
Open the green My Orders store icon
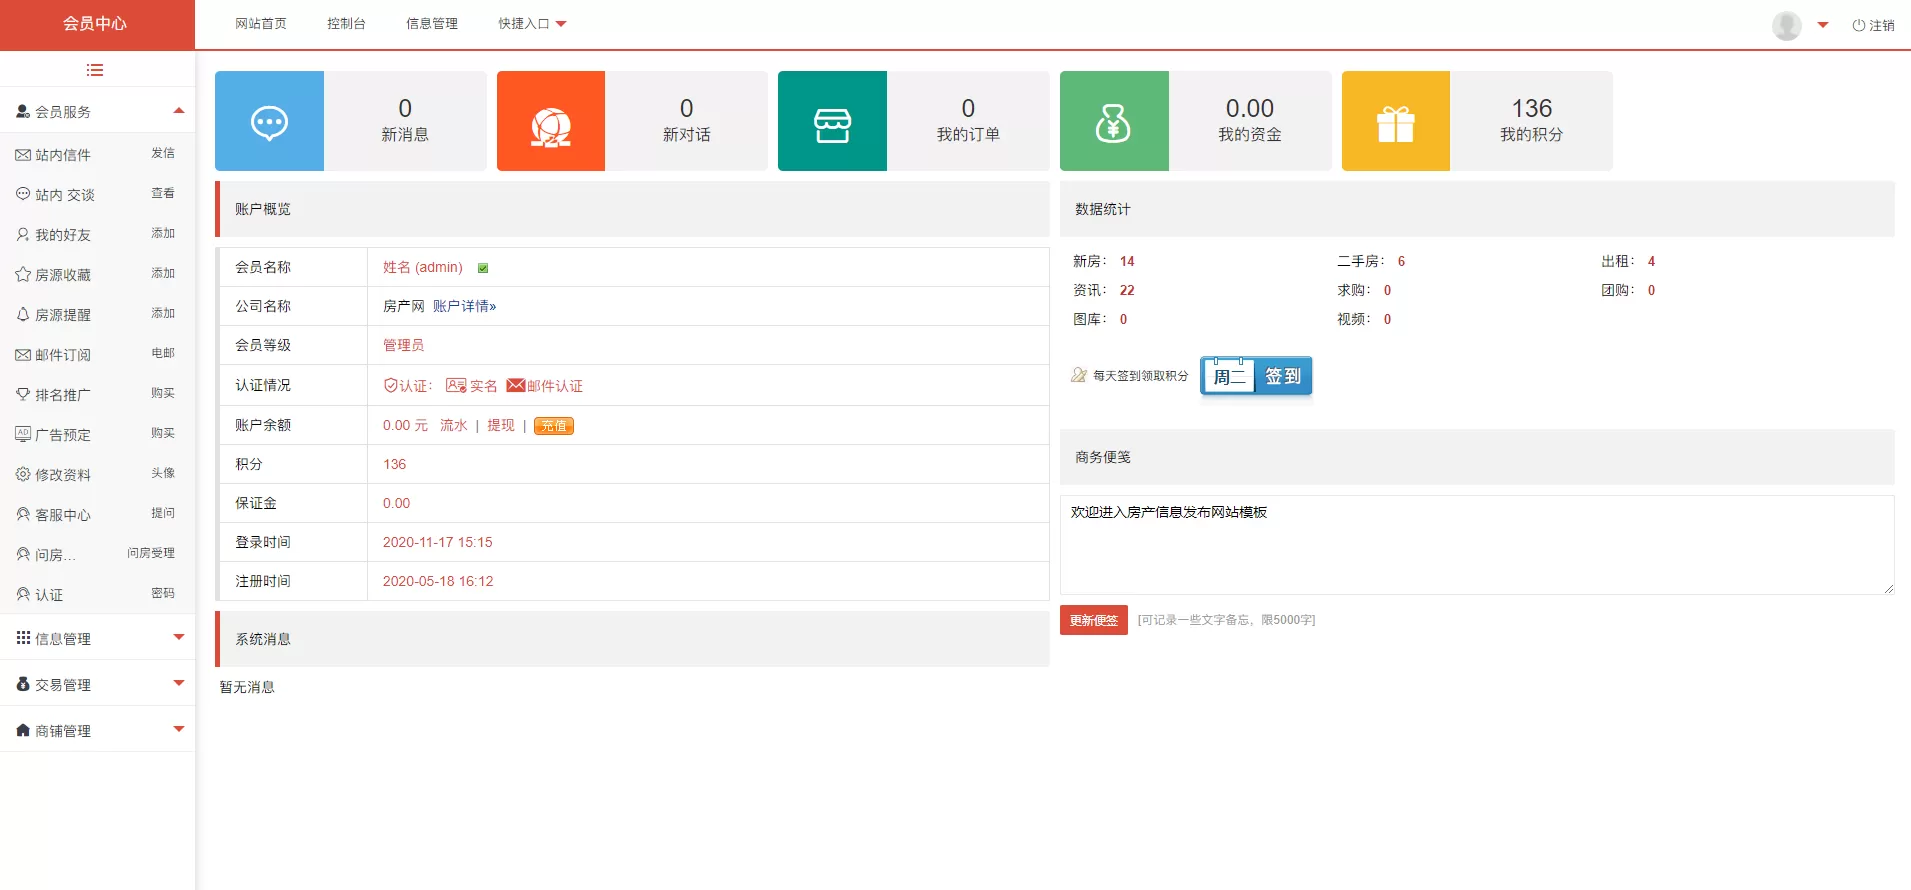tap(832, 121)
